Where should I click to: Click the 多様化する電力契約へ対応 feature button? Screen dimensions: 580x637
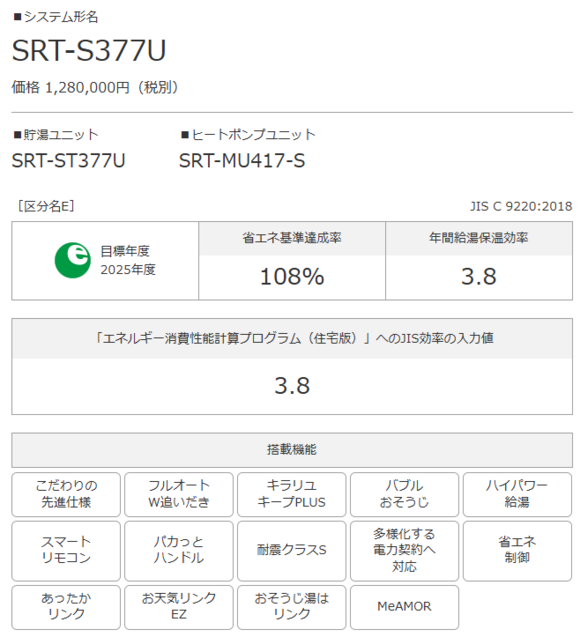(405, 551)
